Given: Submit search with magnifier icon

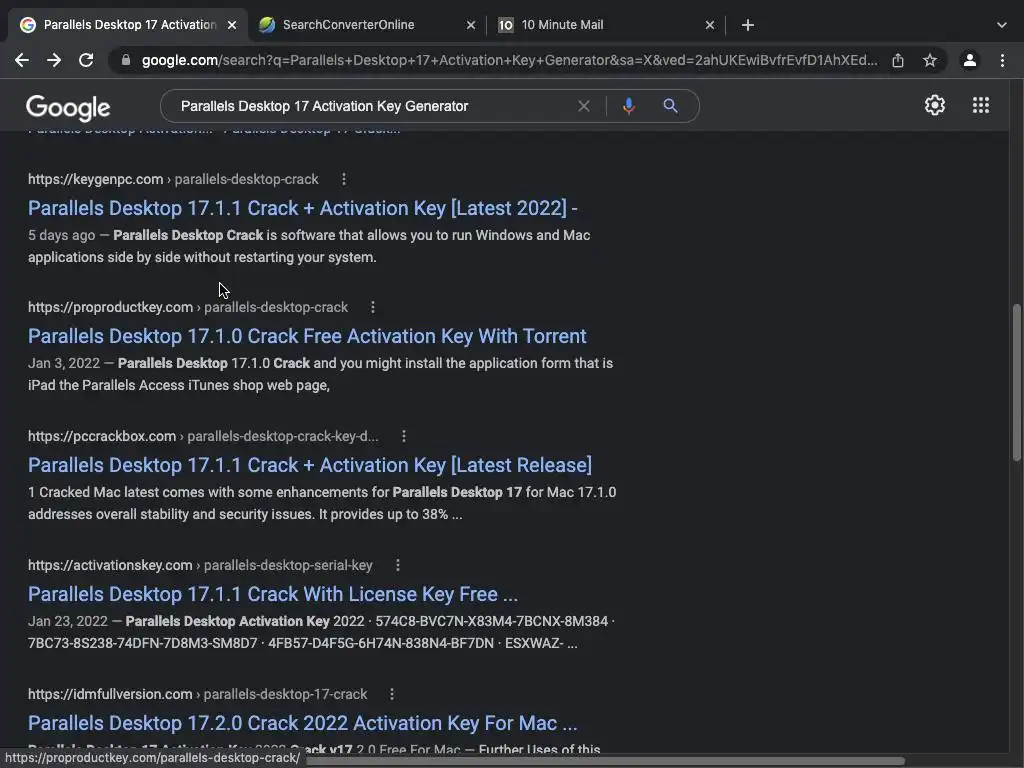Looking at the screenshot, I should click(x=670, y=106).
